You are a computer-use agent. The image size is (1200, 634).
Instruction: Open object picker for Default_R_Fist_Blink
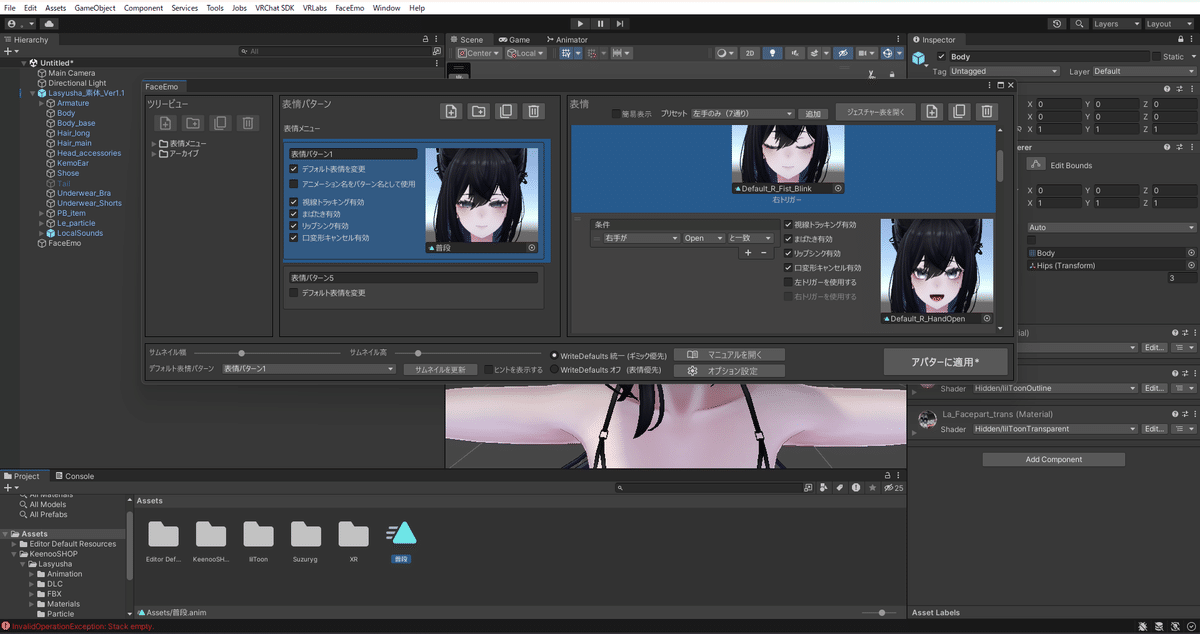(x=837, y=188)
